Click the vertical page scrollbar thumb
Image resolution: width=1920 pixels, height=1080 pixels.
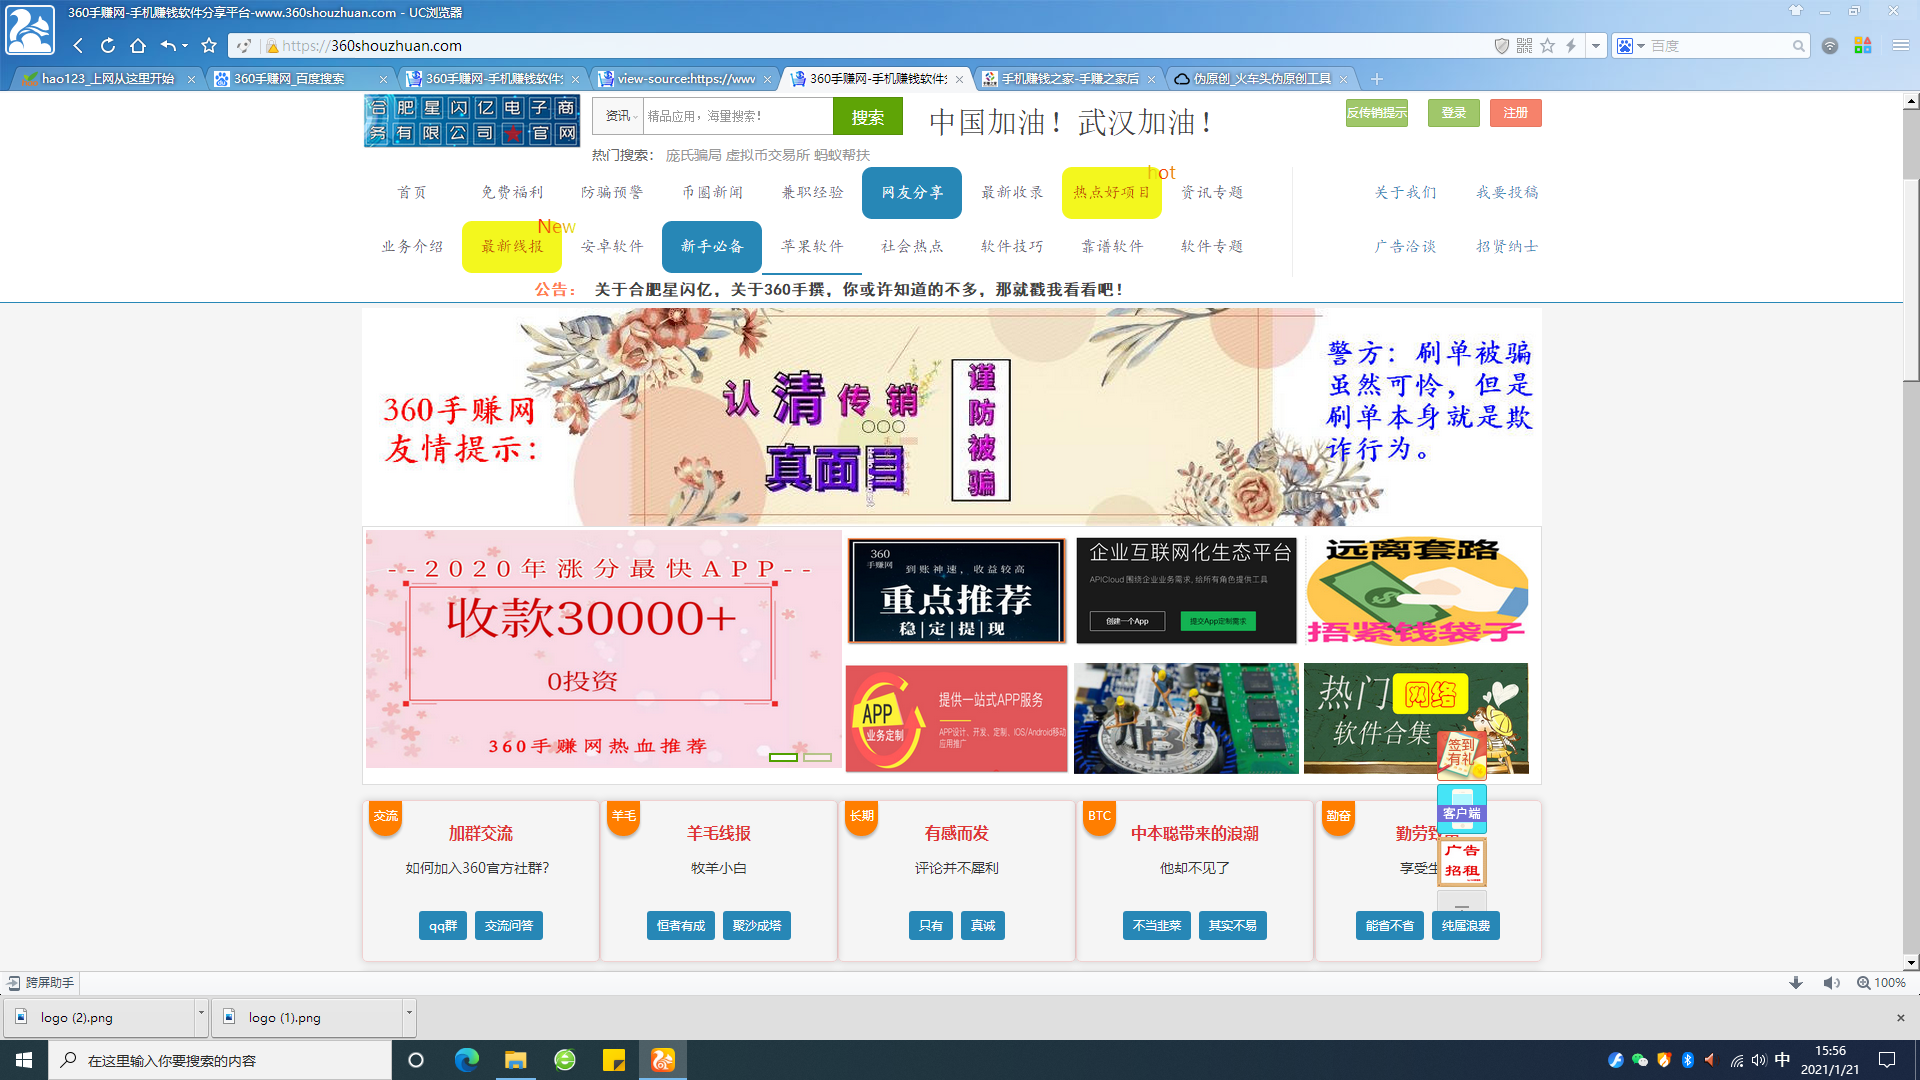point(1911,280)
